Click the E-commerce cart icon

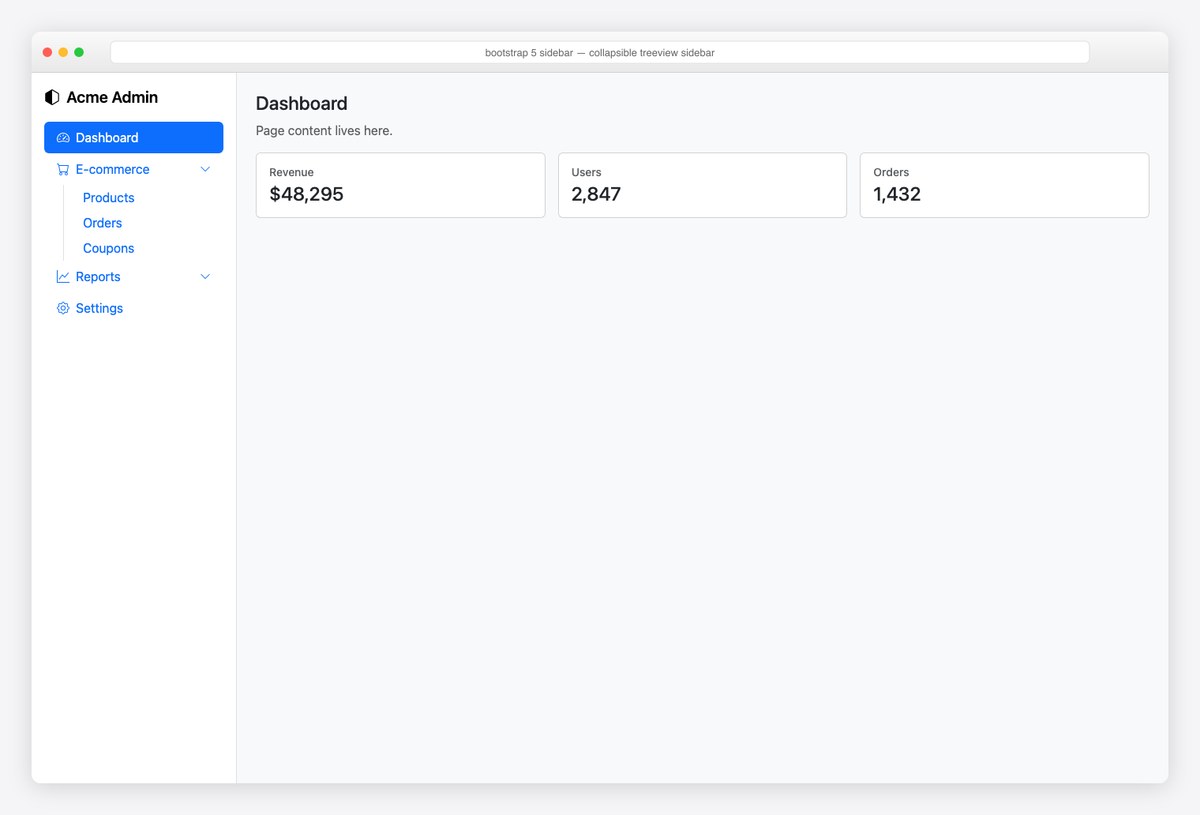63,170
